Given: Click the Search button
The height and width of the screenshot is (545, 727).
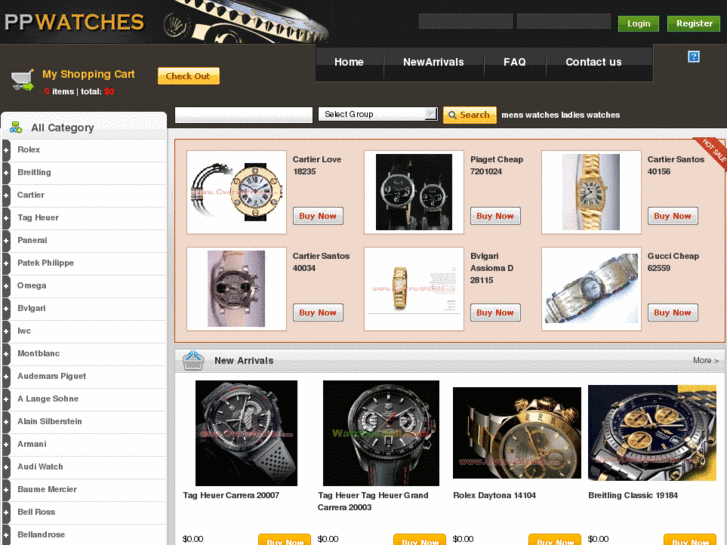Looking at the screenshot, I should coord(470,115).
